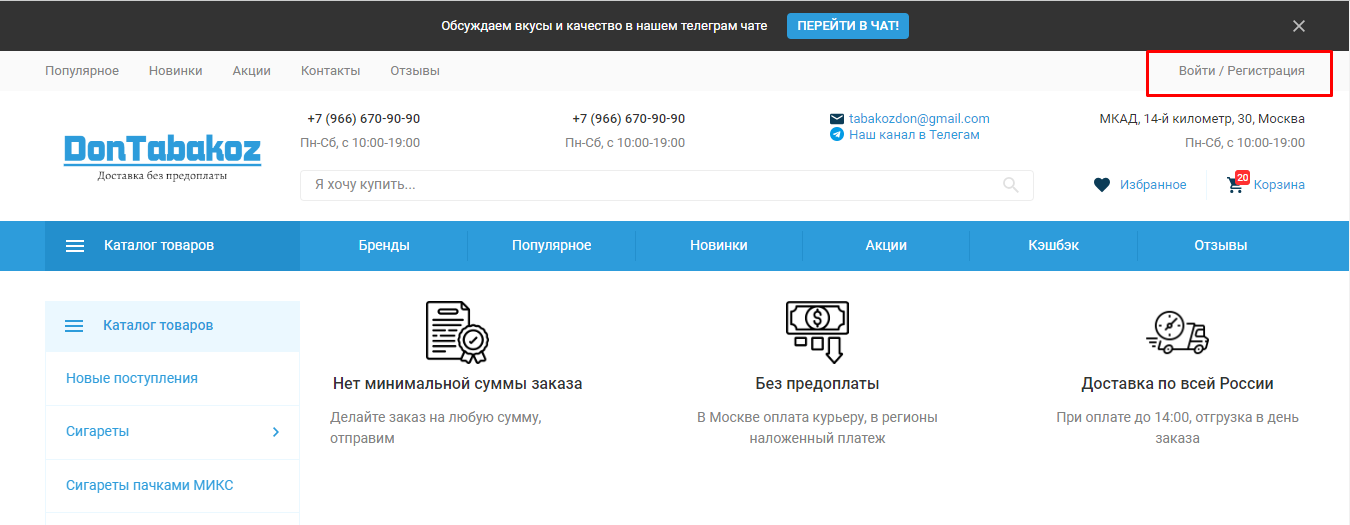1350x525 pixels.
Task: Open Сигареты пачками МИКС category
Action: click(x=150, y=486)
